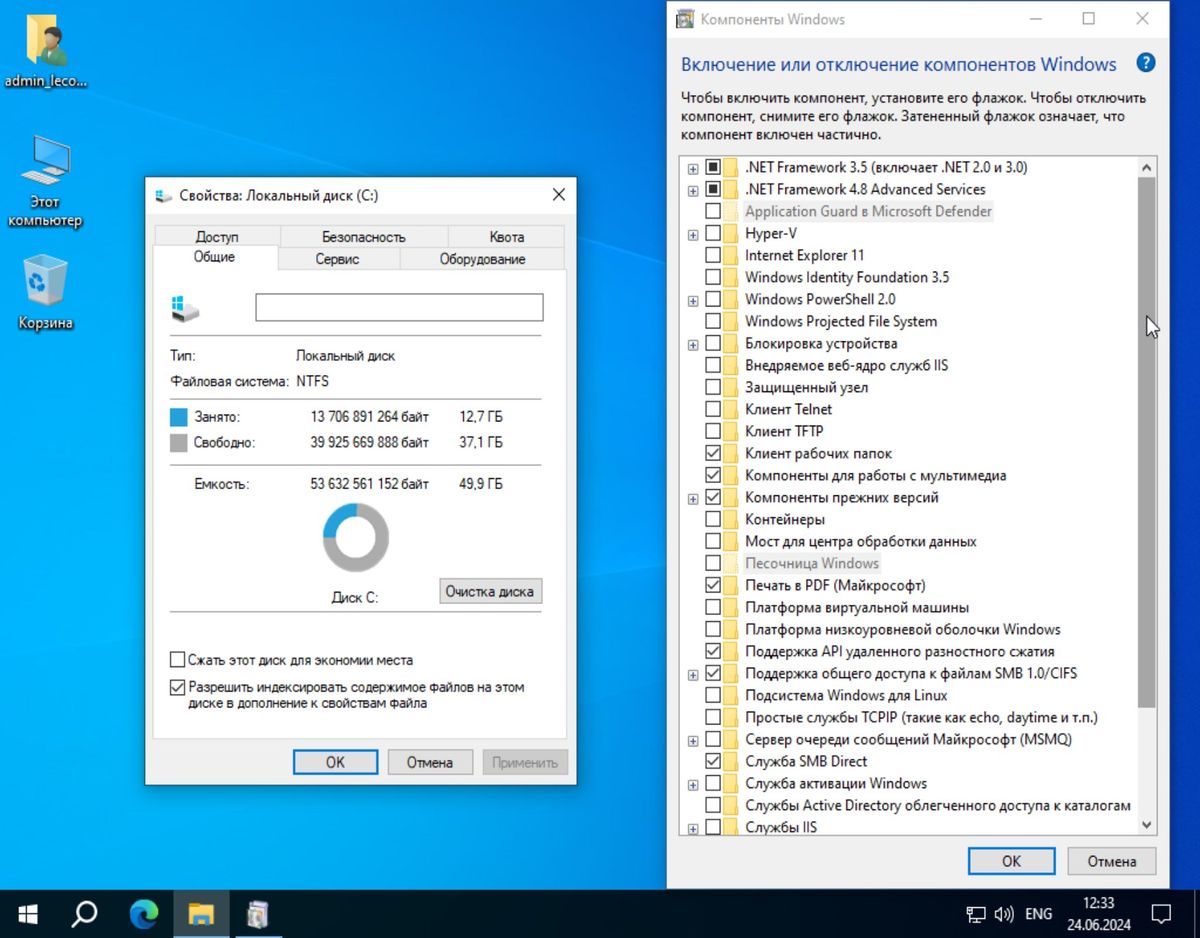Screen dimensions: 1200x938
Task: Click the taskbar clock showing 12:33
Action: click(1097, 914)
